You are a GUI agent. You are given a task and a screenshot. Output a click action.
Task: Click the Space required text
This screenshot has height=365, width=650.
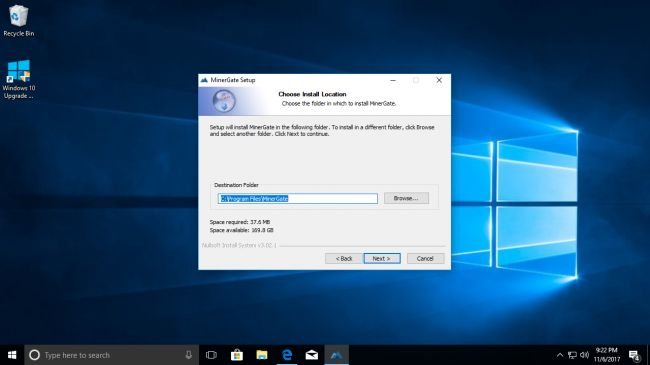240,222
